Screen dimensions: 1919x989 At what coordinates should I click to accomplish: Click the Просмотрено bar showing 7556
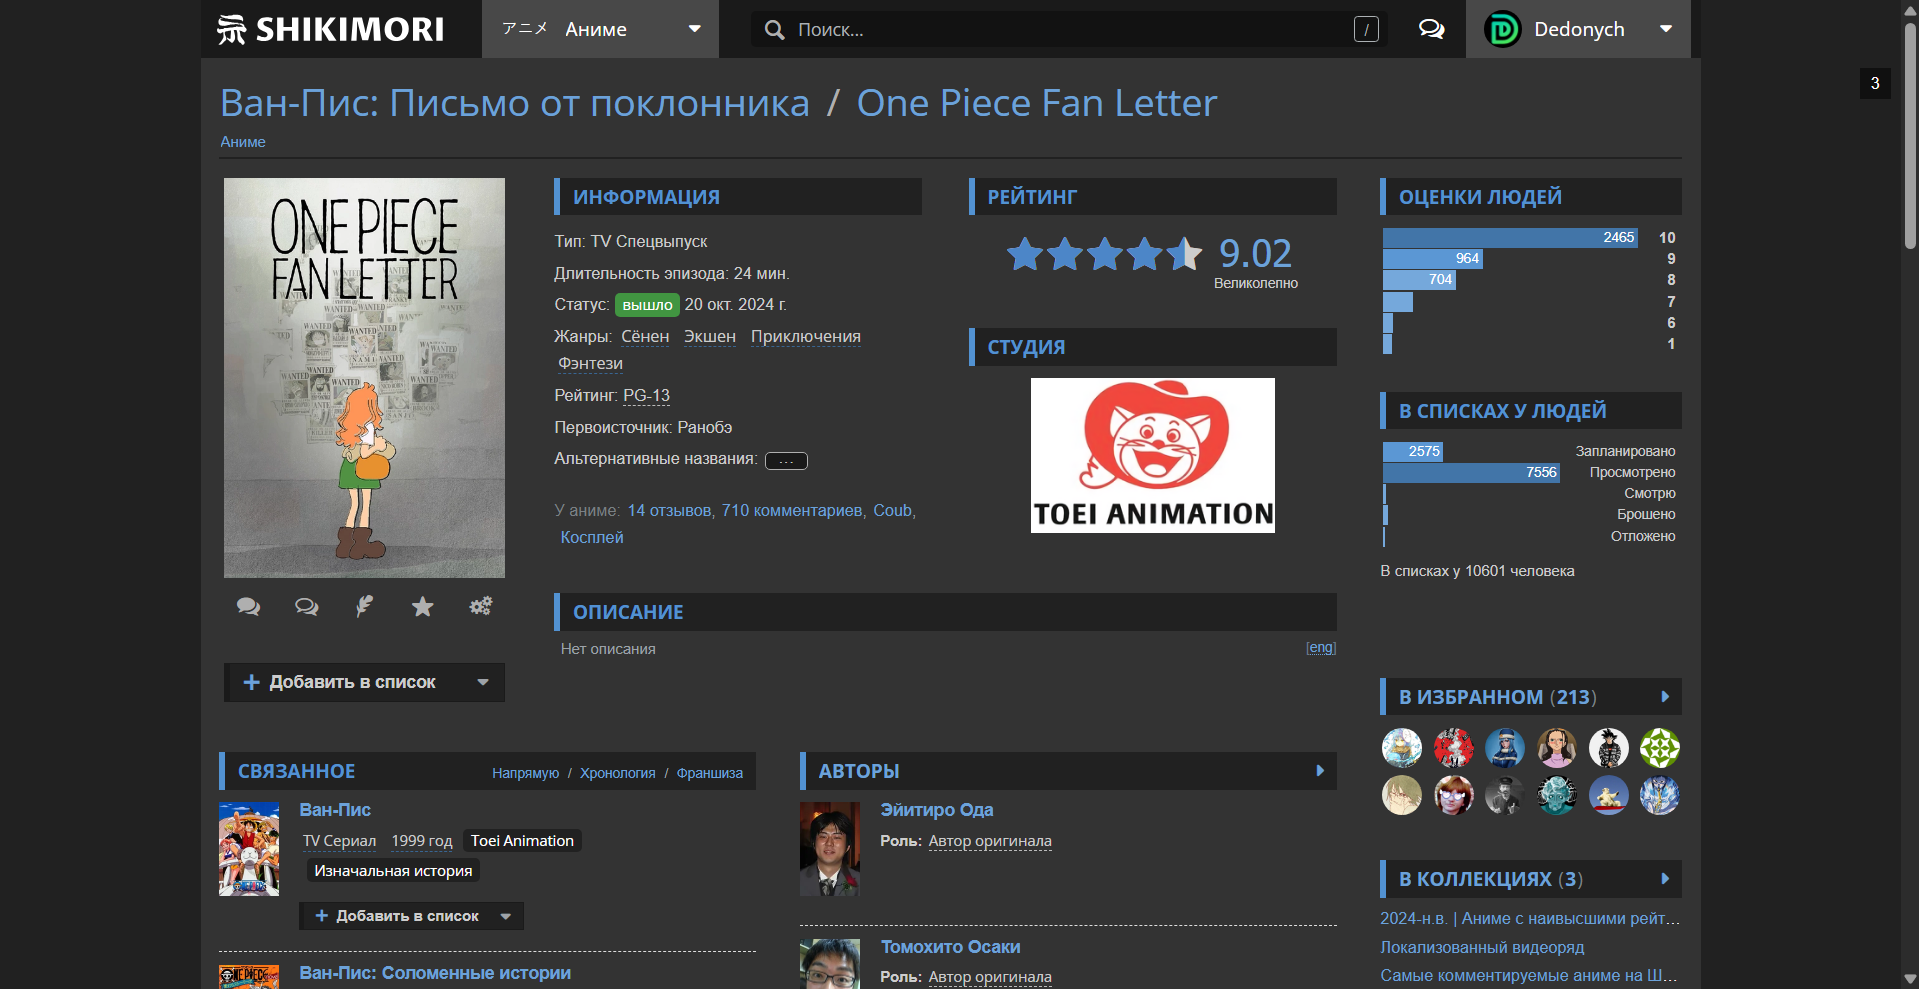tap(1471, 472)
